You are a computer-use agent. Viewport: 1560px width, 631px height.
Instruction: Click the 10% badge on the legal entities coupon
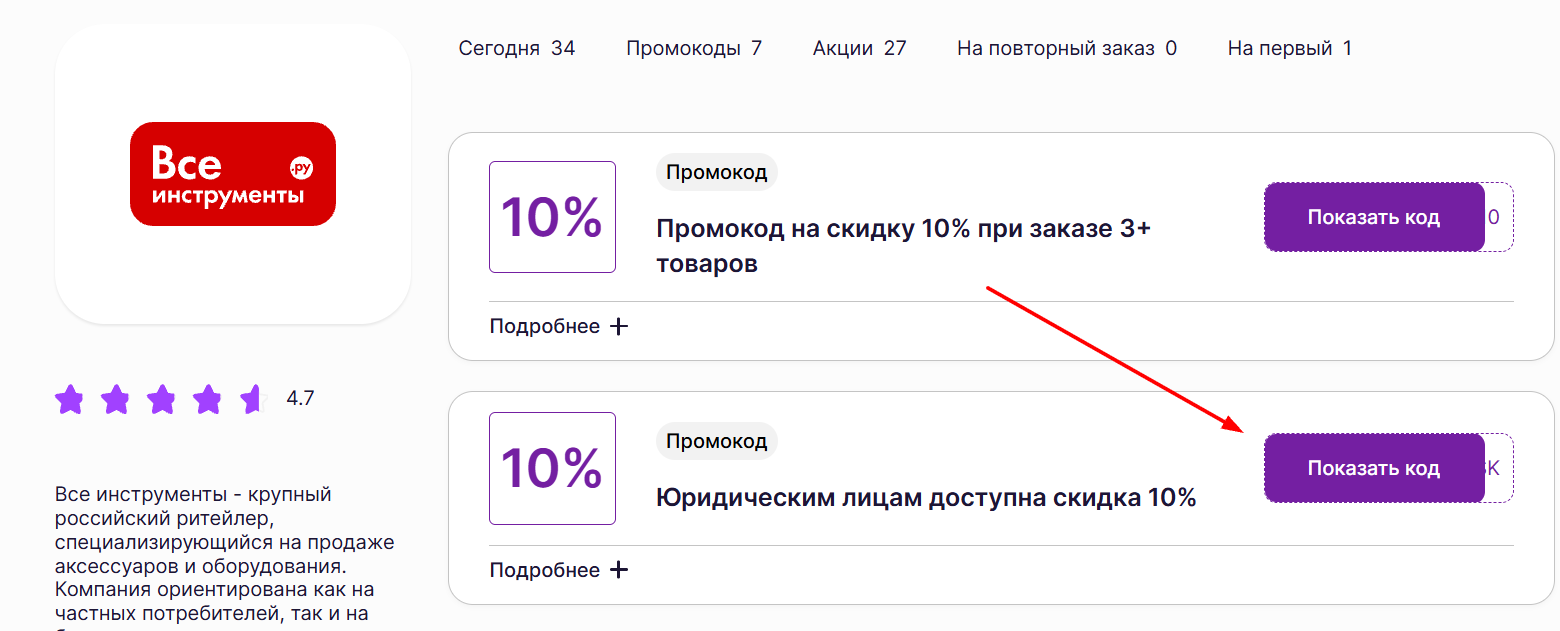coord(552,467)
